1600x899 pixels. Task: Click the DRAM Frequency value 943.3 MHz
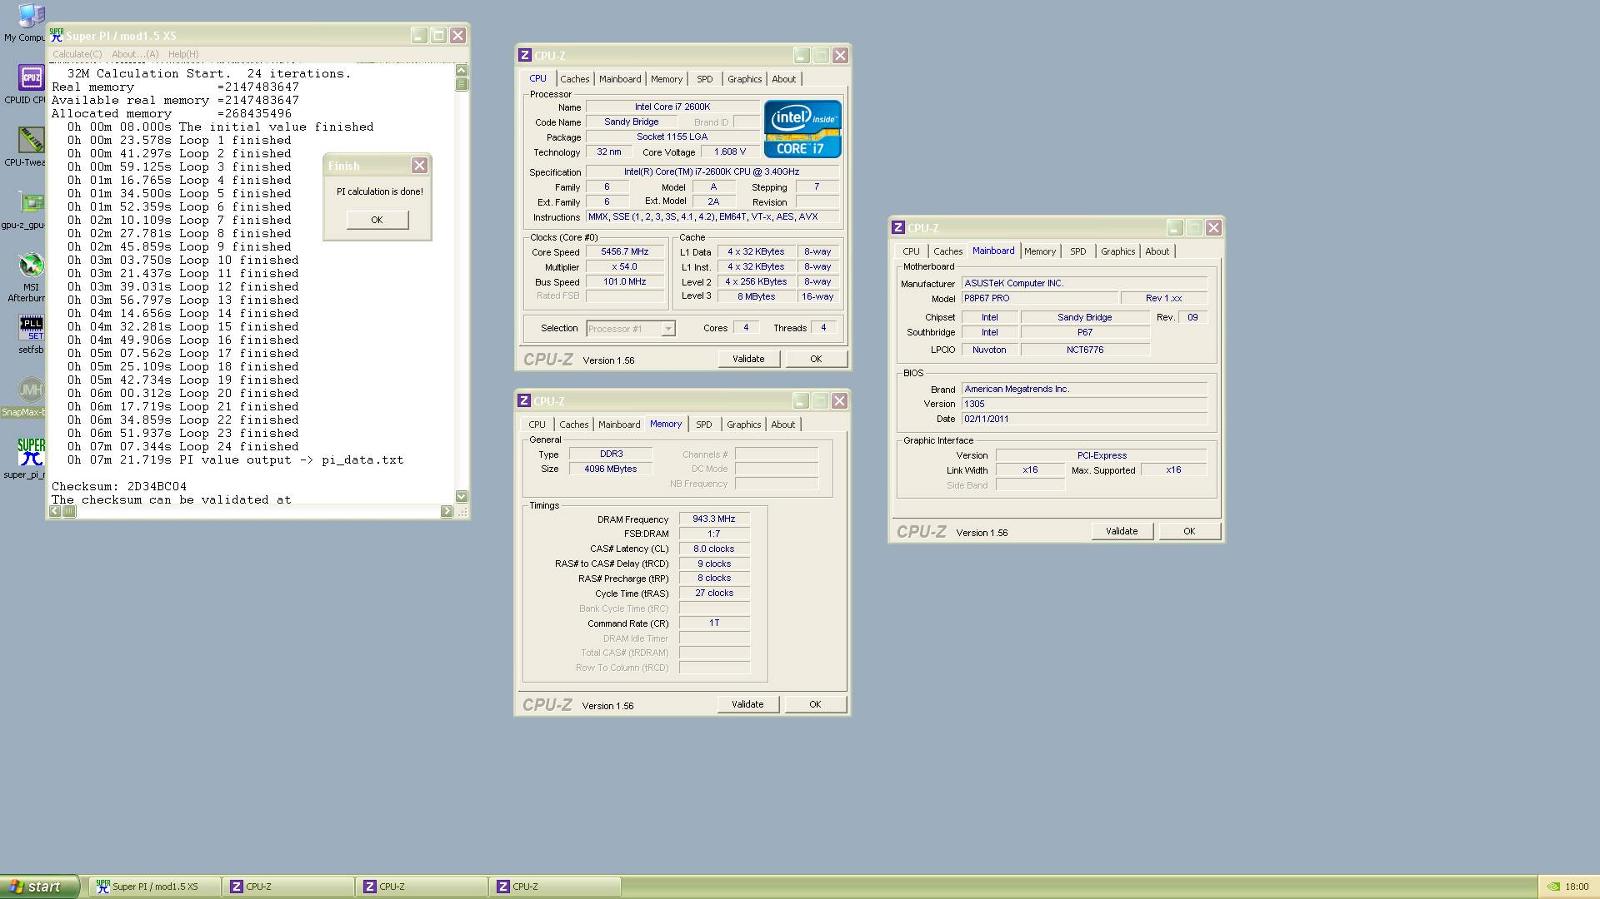click(714, 519)
